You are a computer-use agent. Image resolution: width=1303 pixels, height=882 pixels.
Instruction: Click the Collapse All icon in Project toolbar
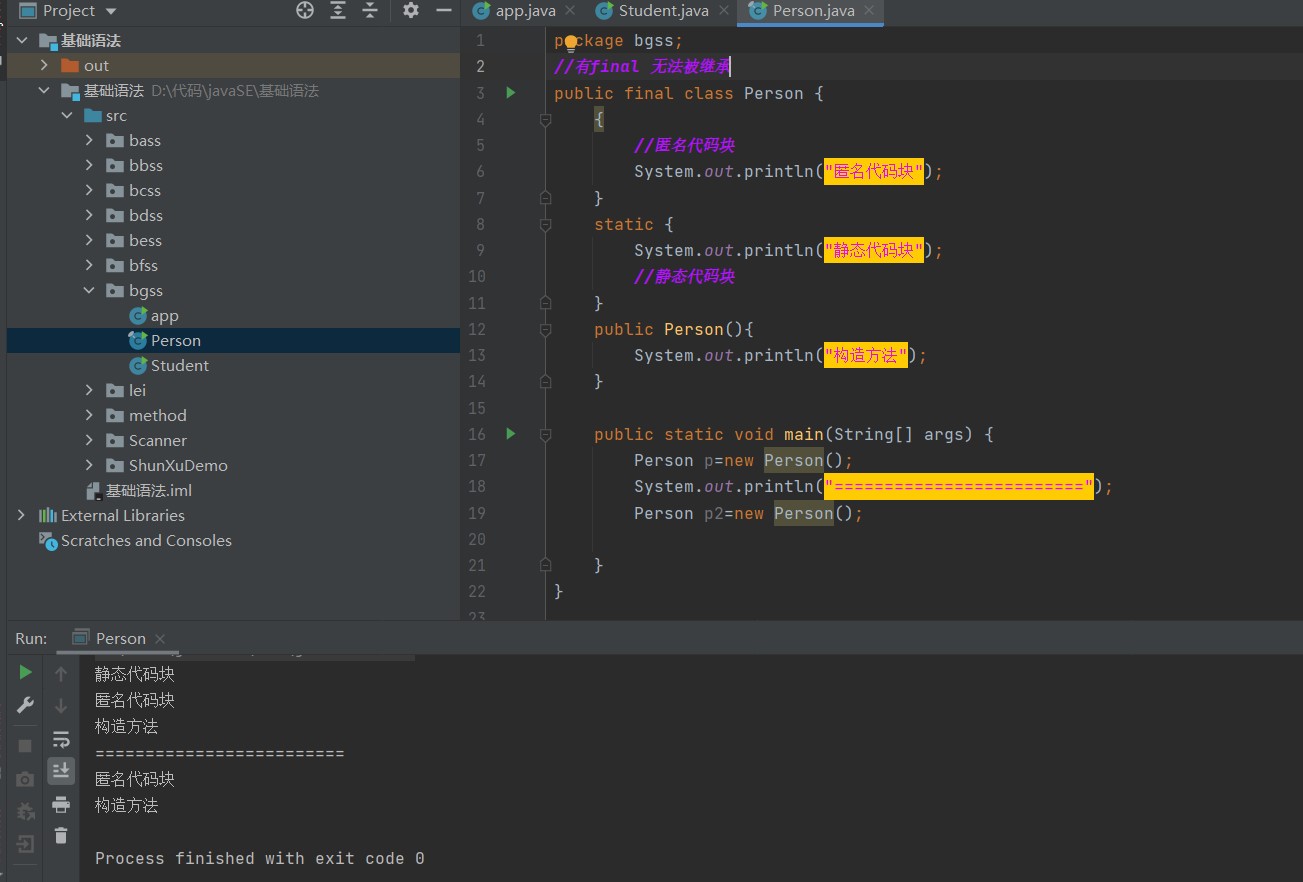click(371, 11)
